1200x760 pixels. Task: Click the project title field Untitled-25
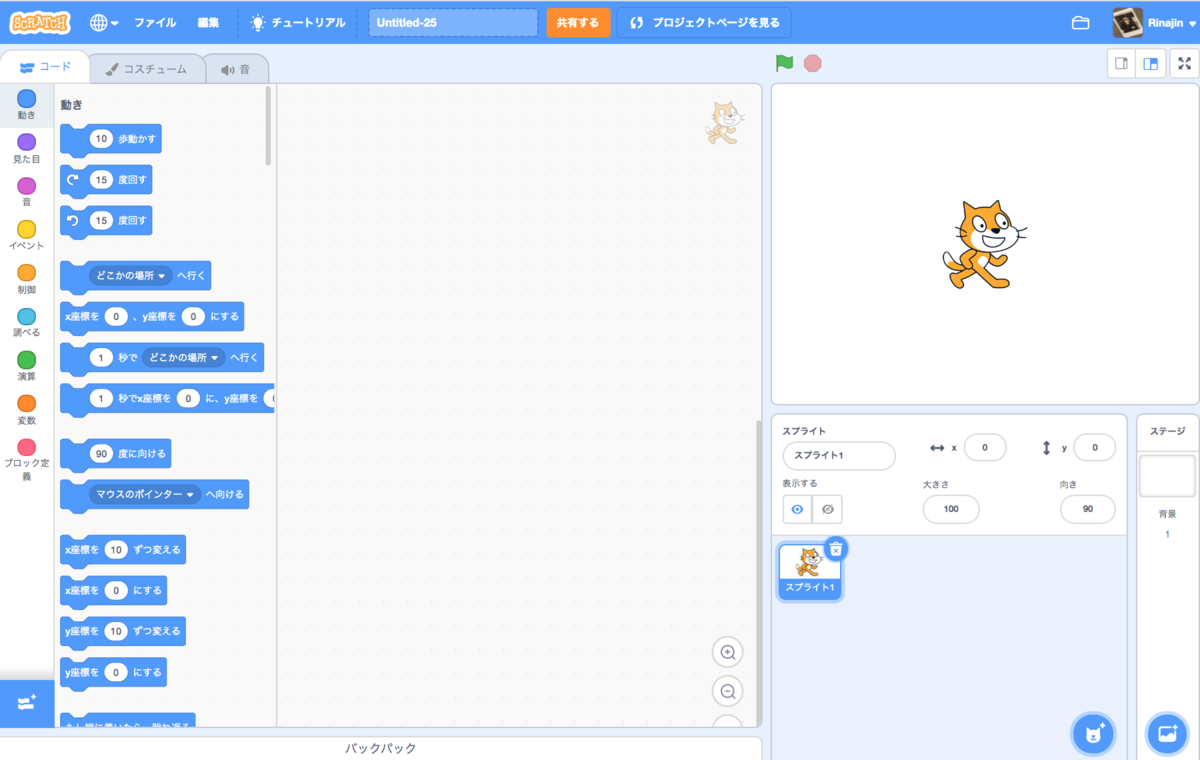tap(453, 22)
